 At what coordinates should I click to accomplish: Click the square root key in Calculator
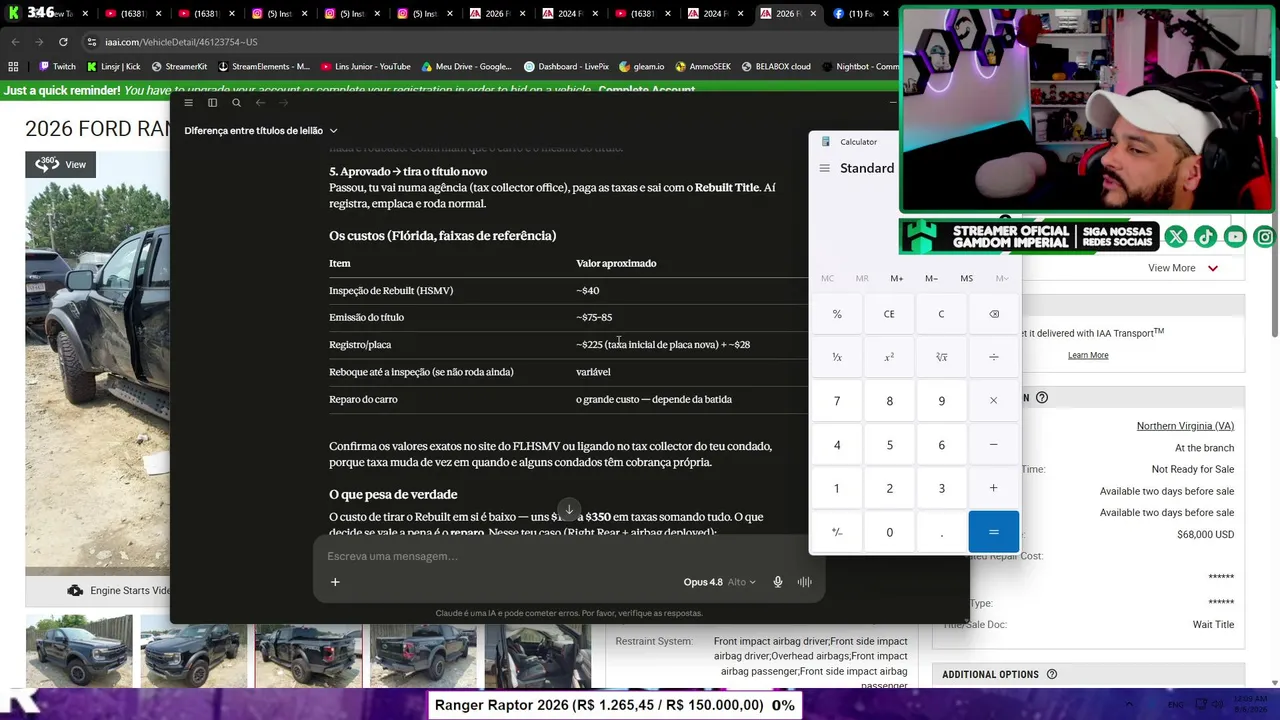941,357
